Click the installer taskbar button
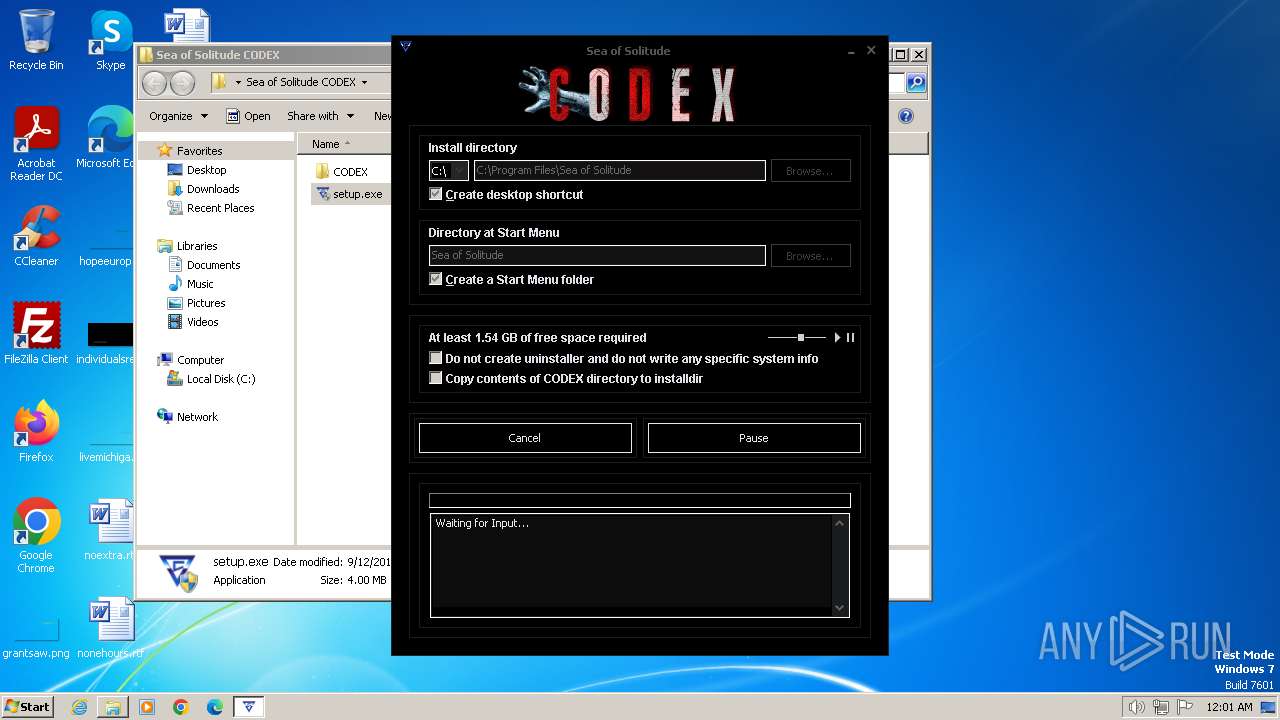The image size is (1280, 720). tap(249, 707)
